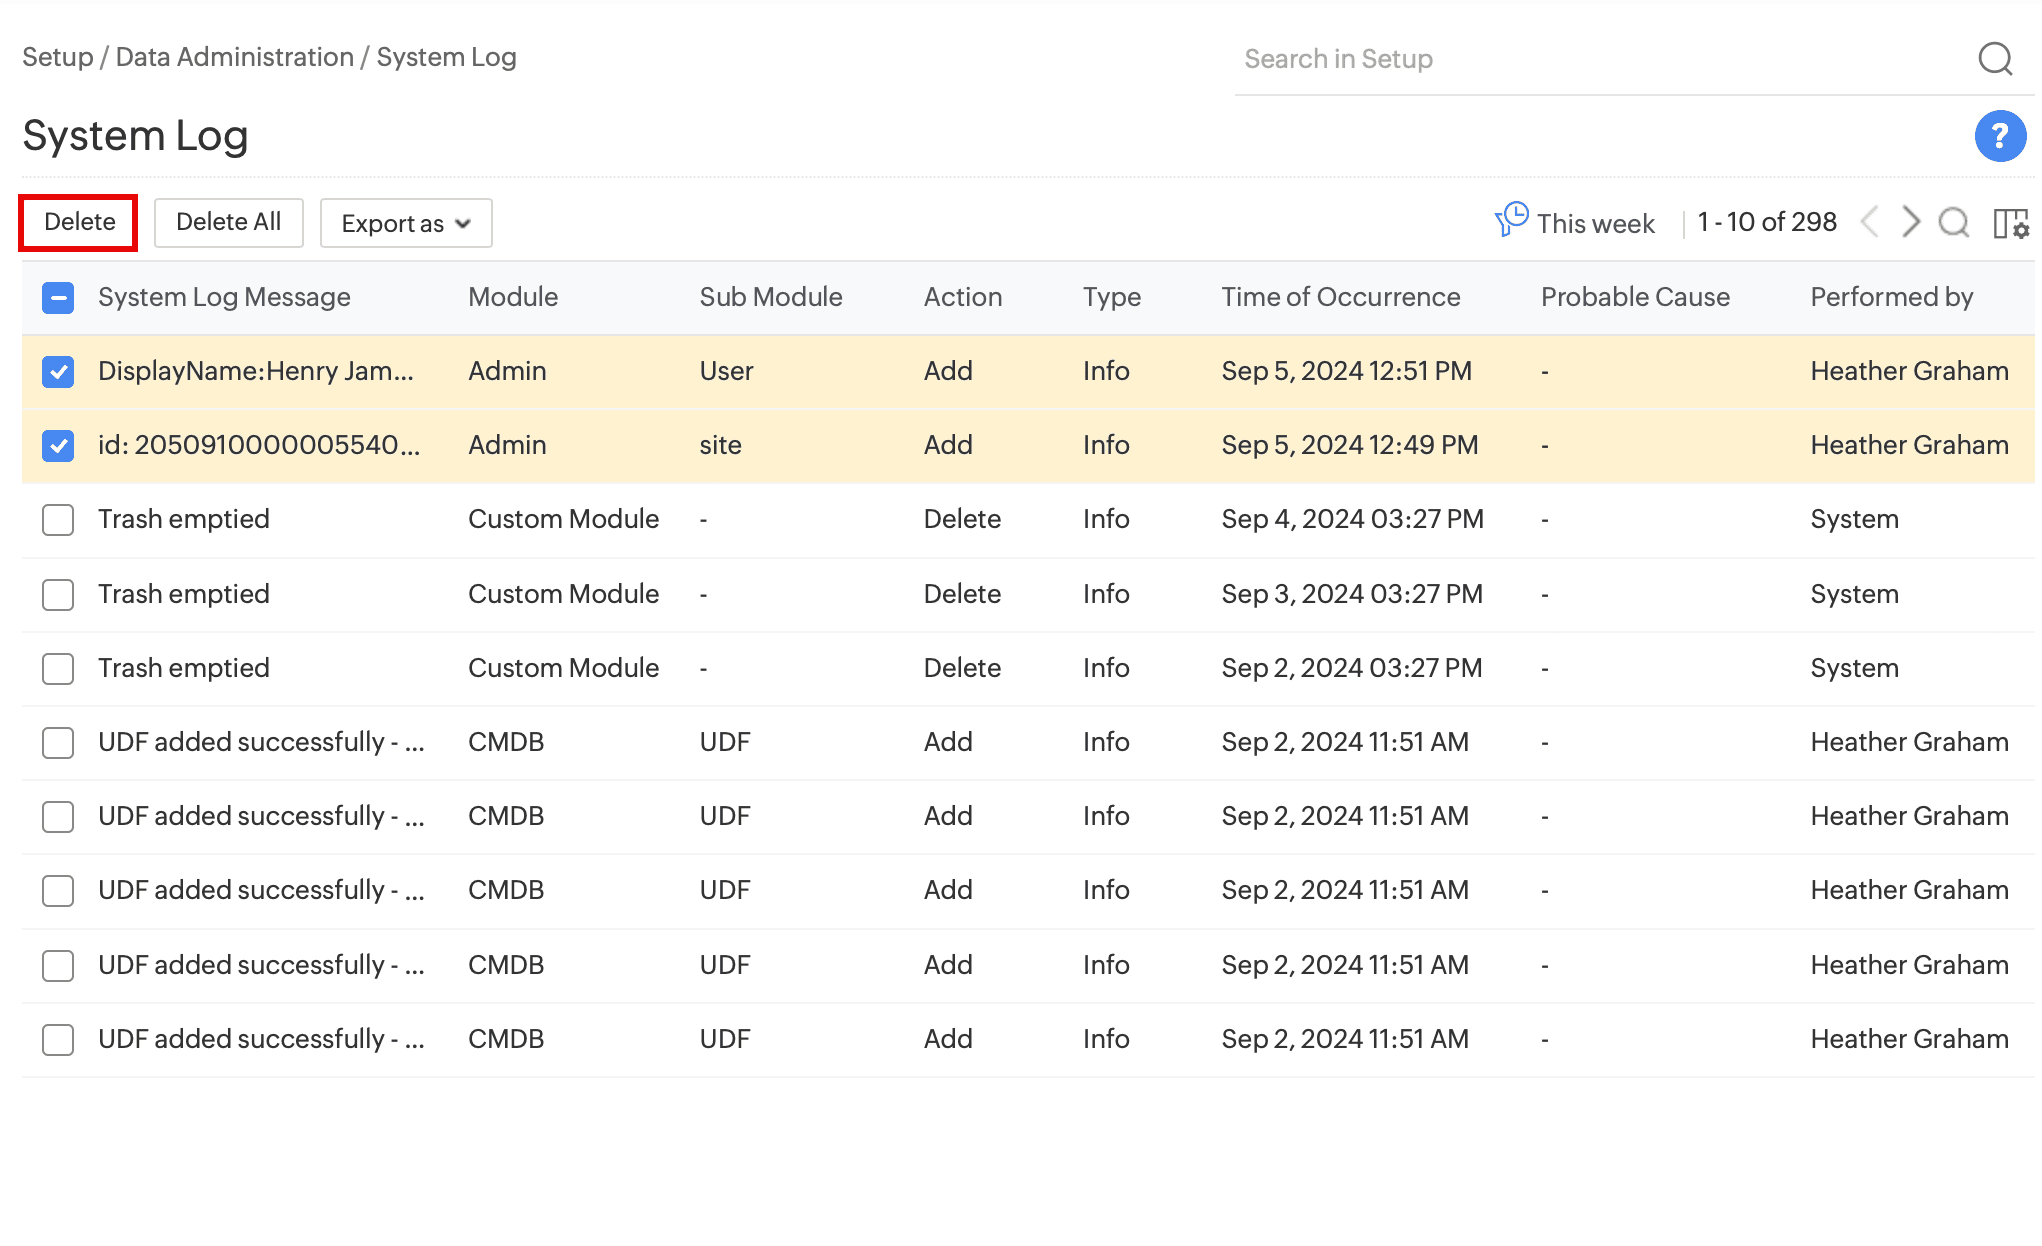Check the Sep 4 Trash emptied row

[58, 520]
